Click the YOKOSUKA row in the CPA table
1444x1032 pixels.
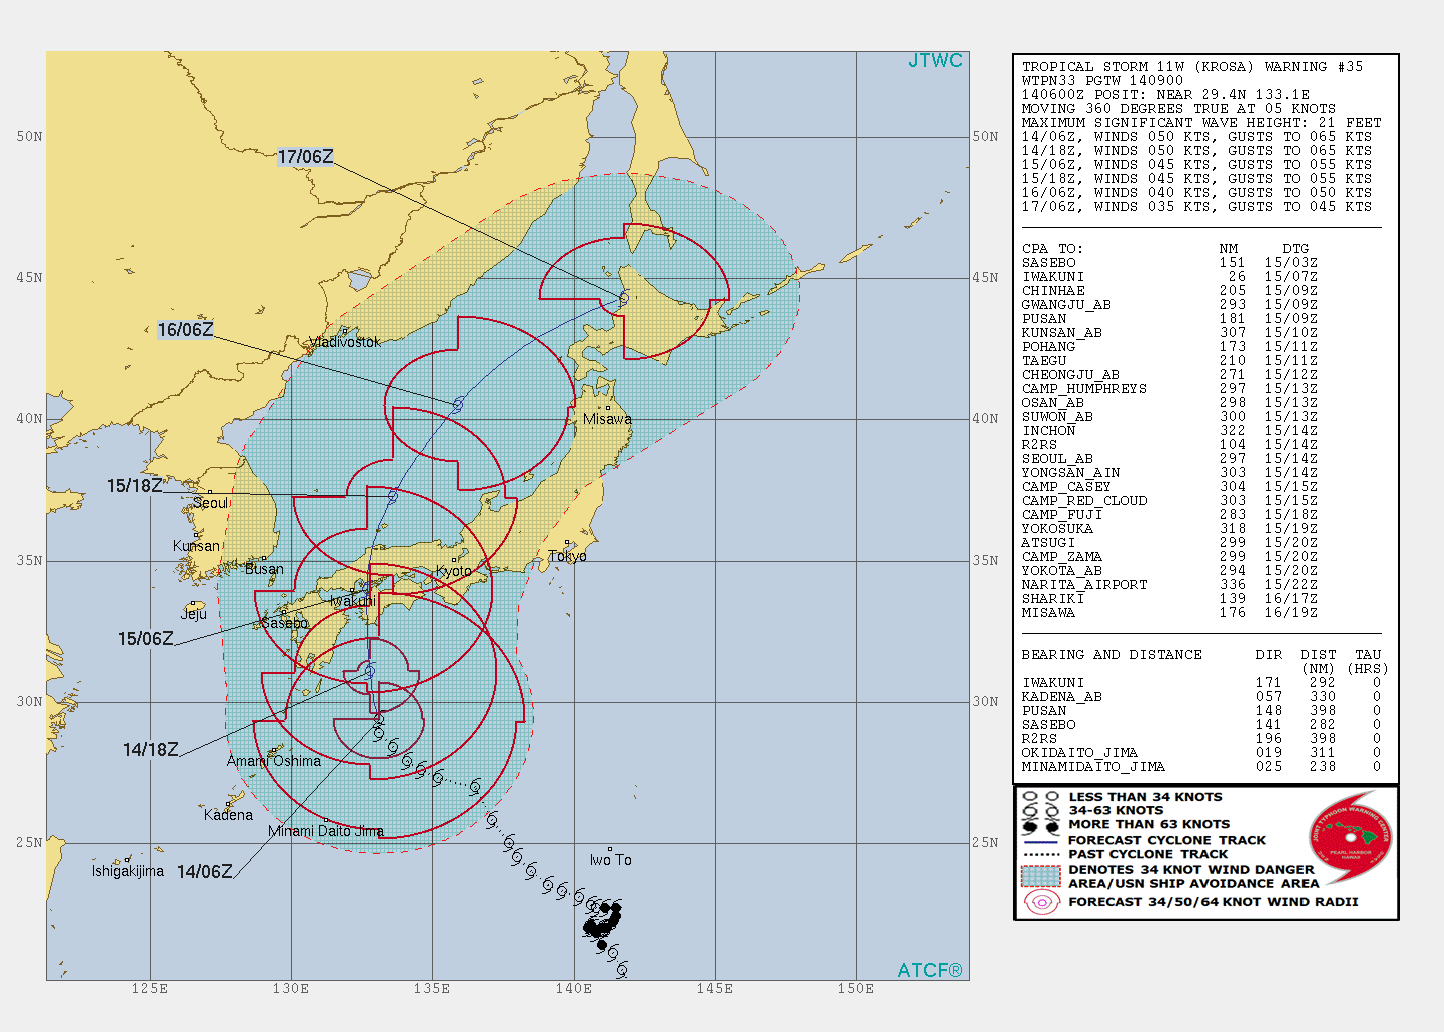[x=1170, y=529]
